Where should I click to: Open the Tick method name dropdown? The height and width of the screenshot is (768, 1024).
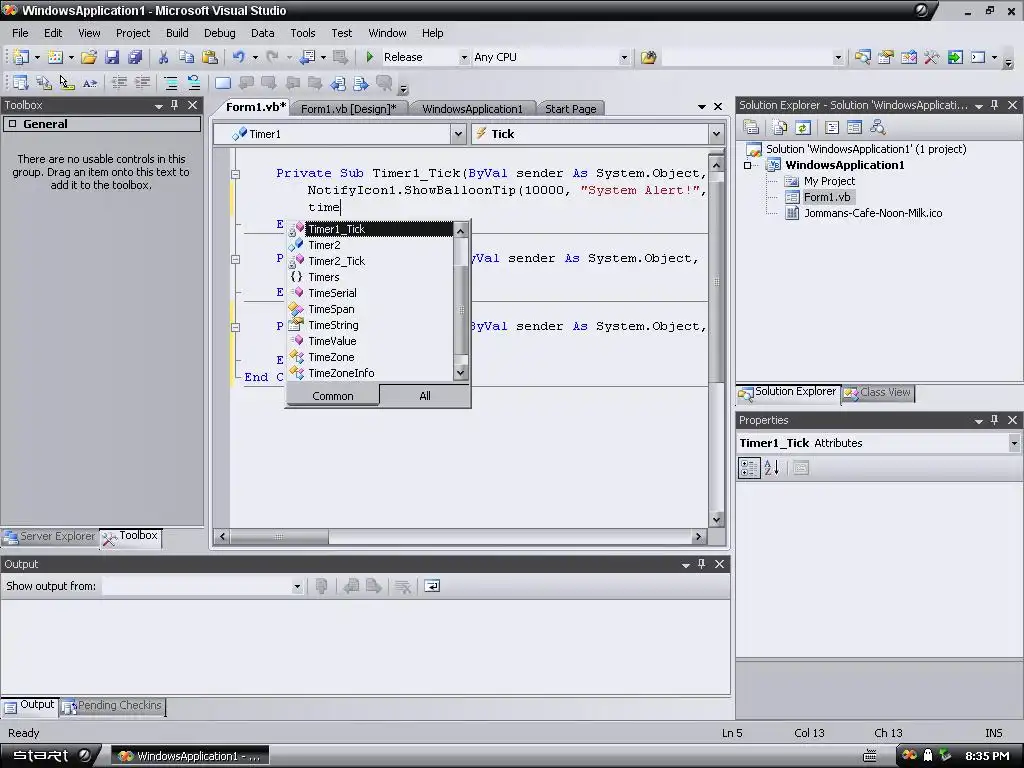click(716, 135)
